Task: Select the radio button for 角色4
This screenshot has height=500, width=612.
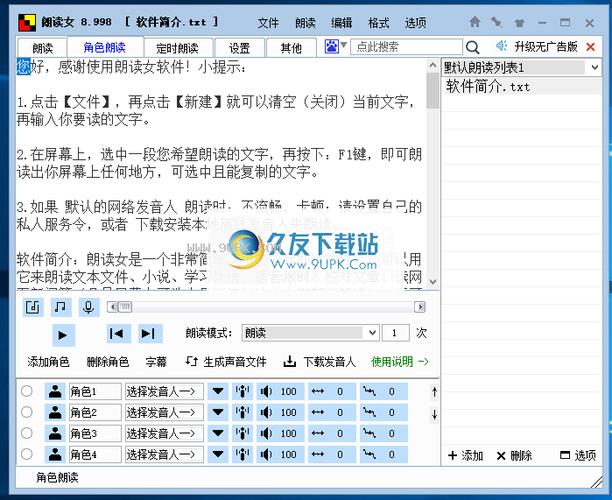Action: [27, 454]
